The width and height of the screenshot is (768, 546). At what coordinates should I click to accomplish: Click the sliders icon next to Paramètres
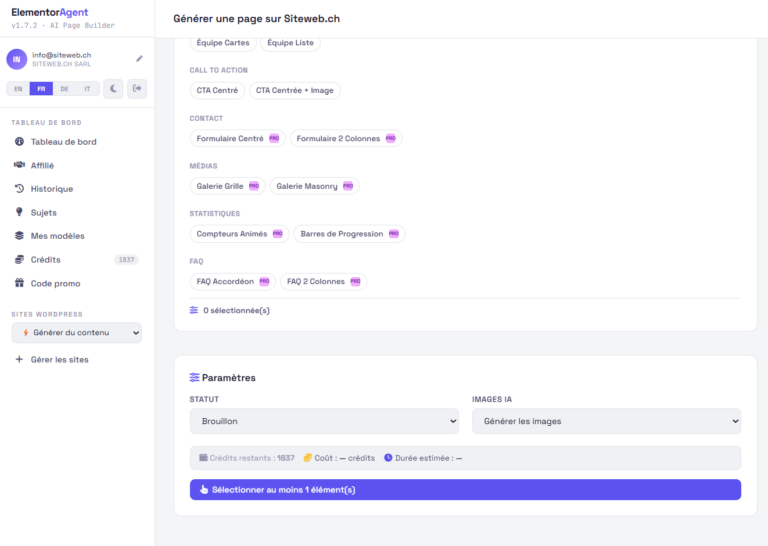click(194, 378)
